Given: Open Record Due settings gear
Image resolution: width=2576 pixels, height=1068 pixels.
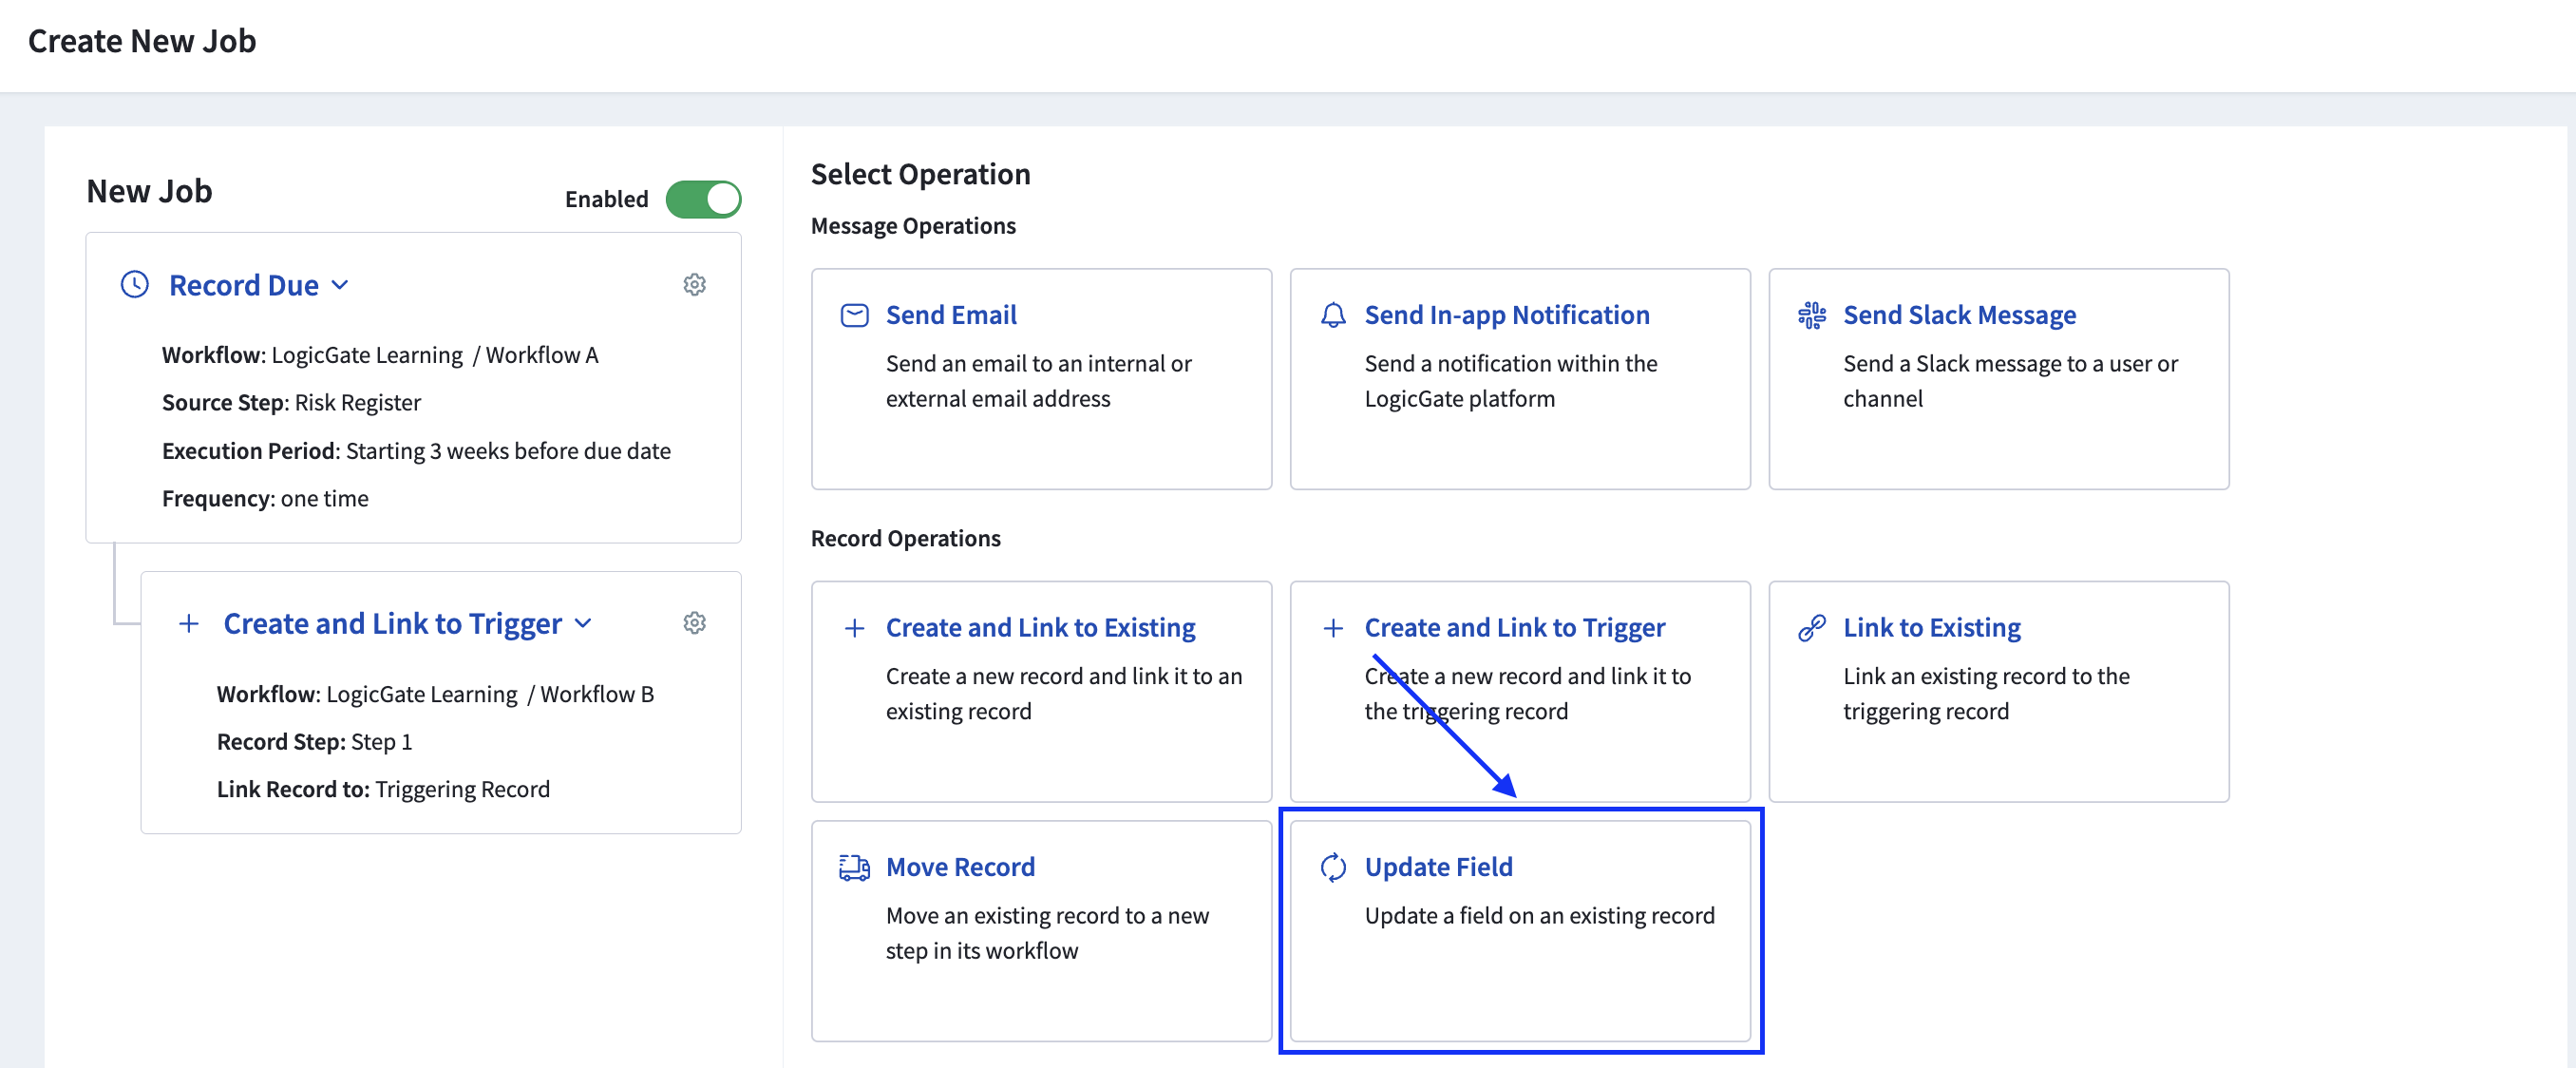Looking at the screenshot, I should tap(694, 285).
